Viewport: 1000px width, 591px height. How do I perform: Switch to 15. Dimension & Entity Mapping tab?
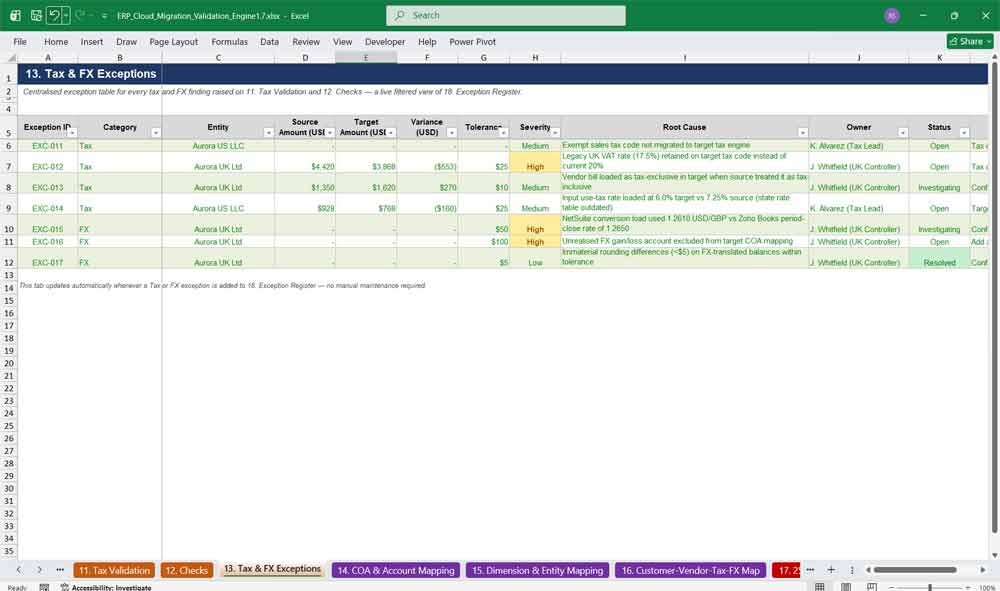point(537,570)
